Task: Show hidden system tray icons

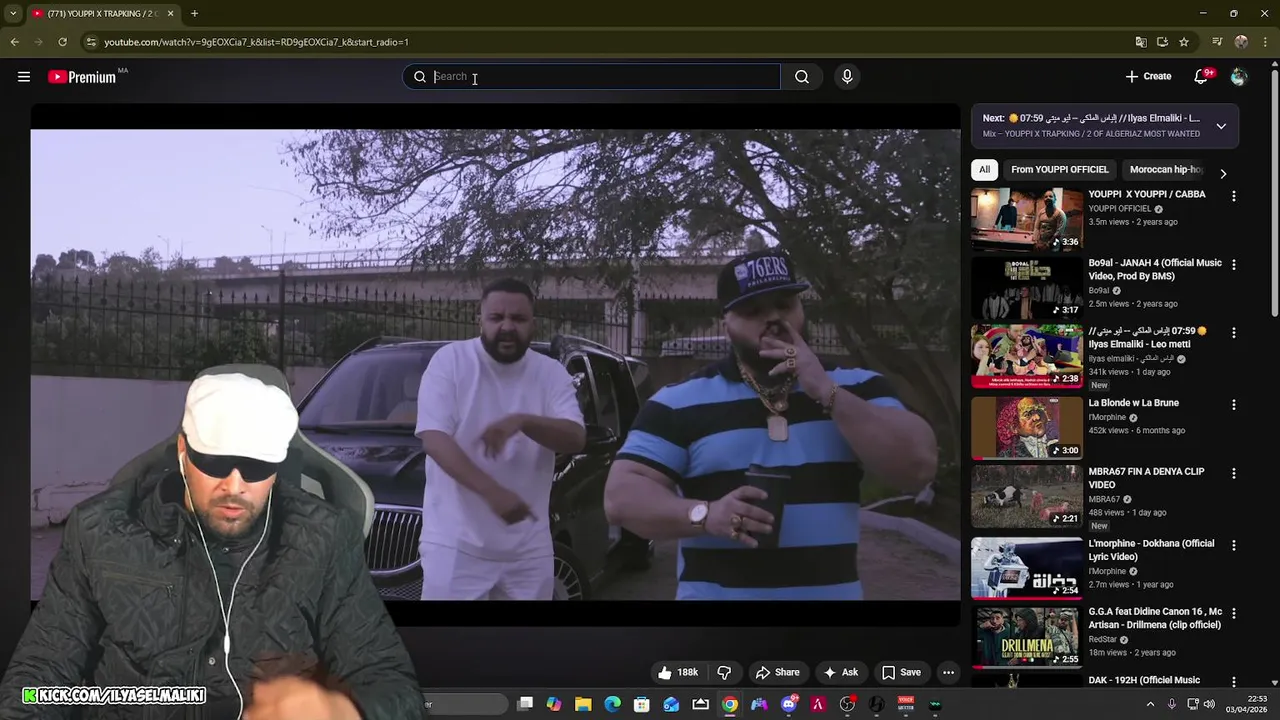Action: (x=1150, y=704)
